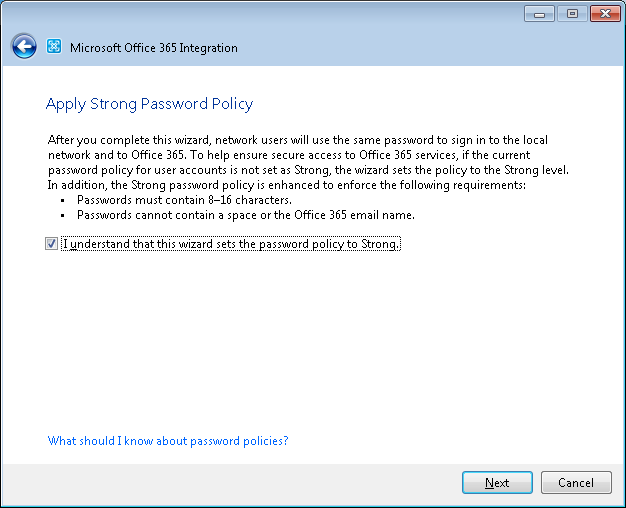The width and height of the screenshot is (626, 508).
Task: Cancel the Office 365 Integration wizard
Action: 576,482
